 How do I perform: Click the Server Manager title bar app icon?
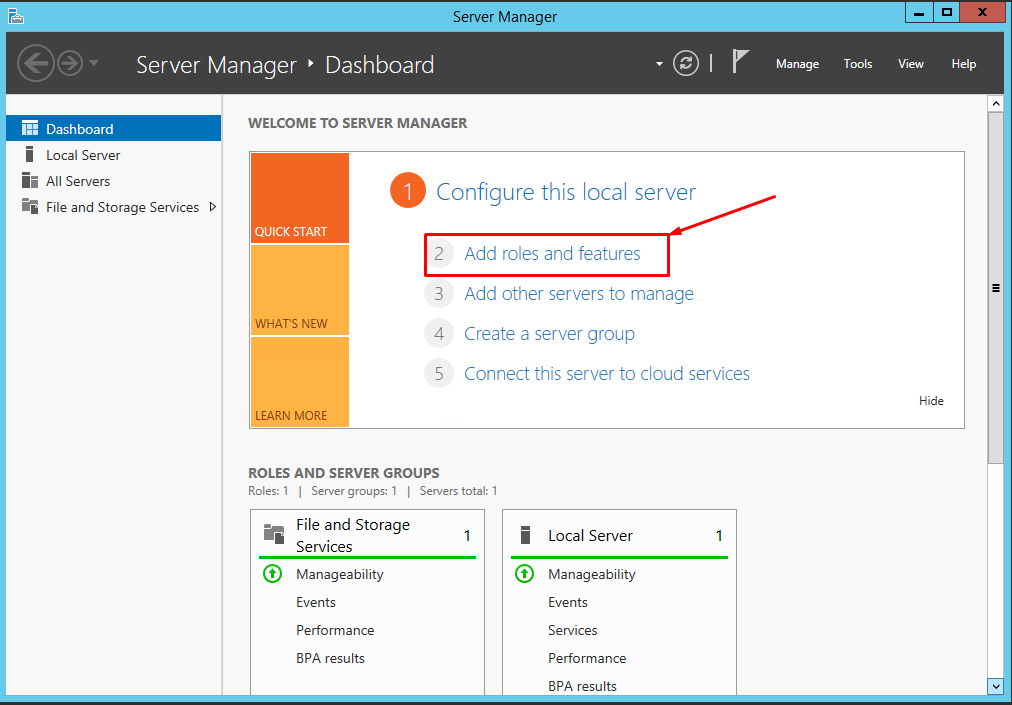click(x=15, y=16)
